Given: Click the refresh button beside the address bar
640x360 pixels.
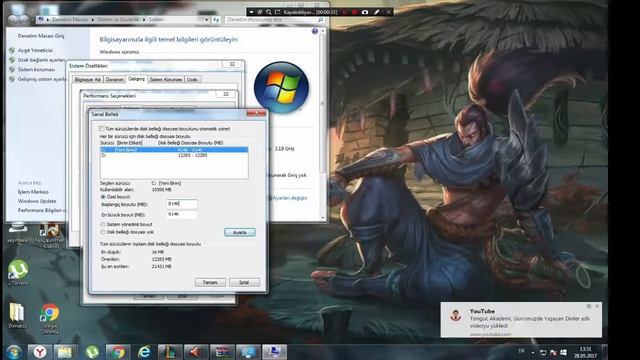Looking at the screenshot, I should (x=216, y=20).
